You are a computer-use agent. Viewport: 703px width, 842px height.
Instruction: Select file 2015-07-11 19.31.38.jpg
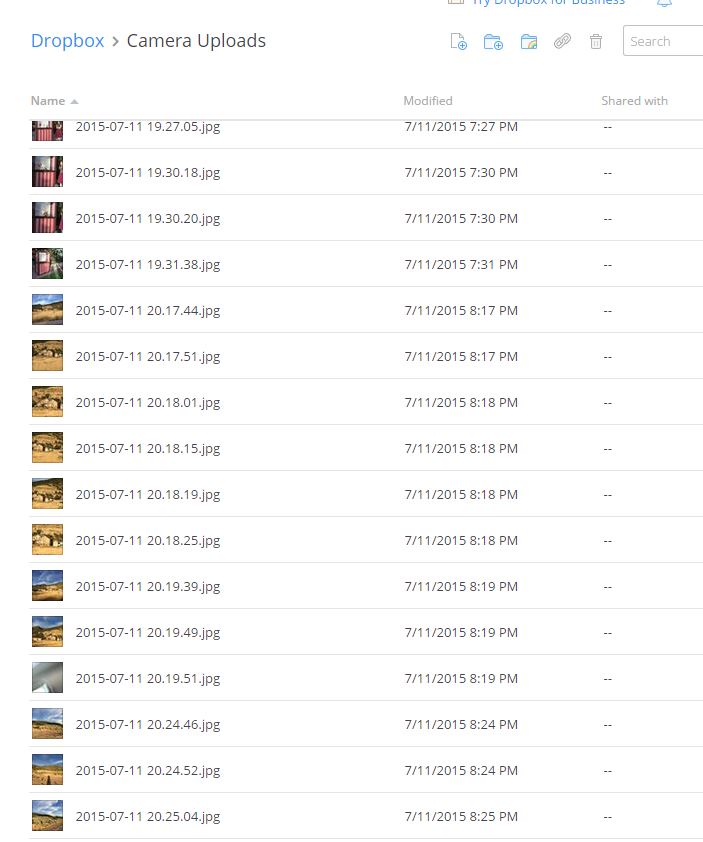[366, 264]
